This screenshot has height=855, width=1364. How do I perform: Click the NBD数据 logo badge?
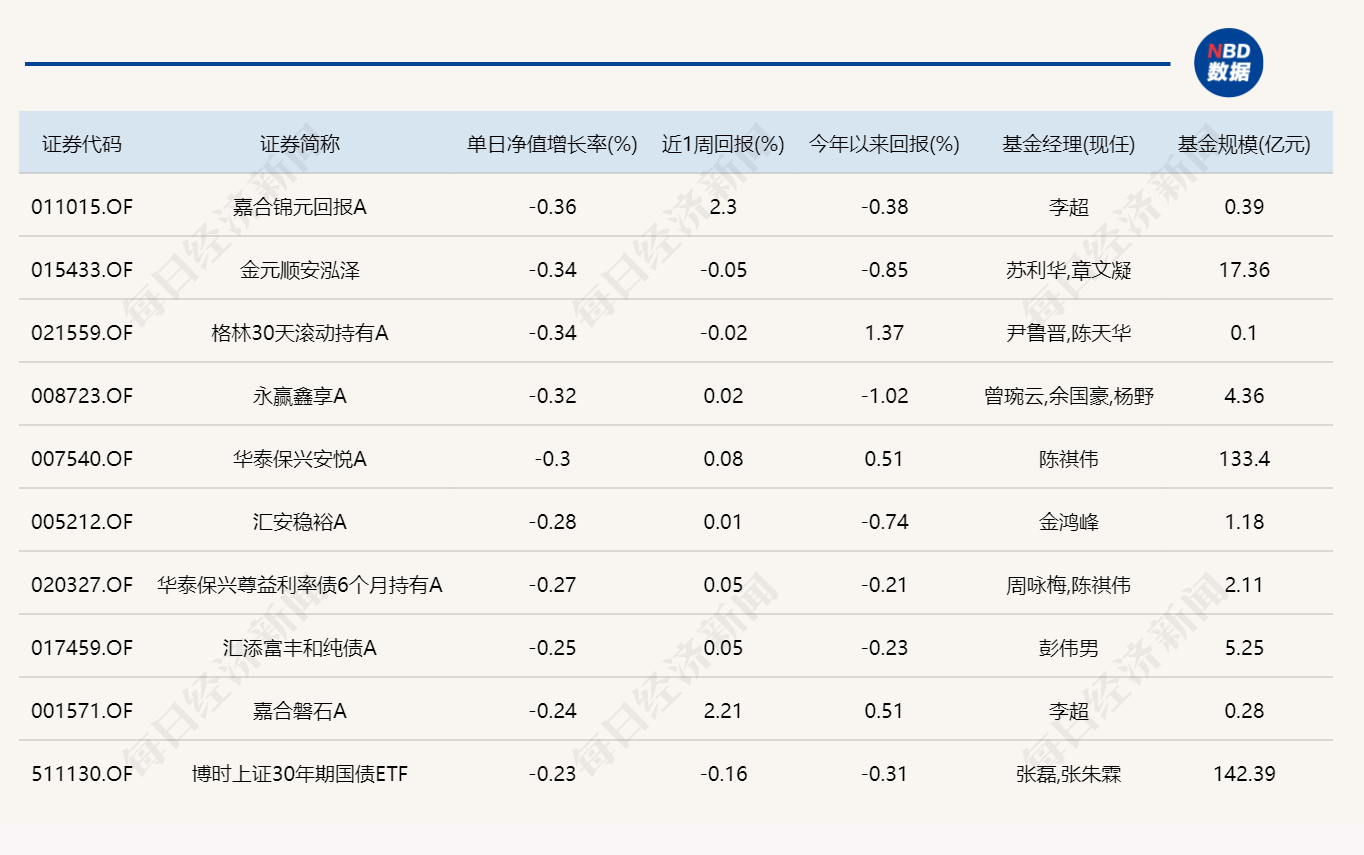tap(1229, 62)
